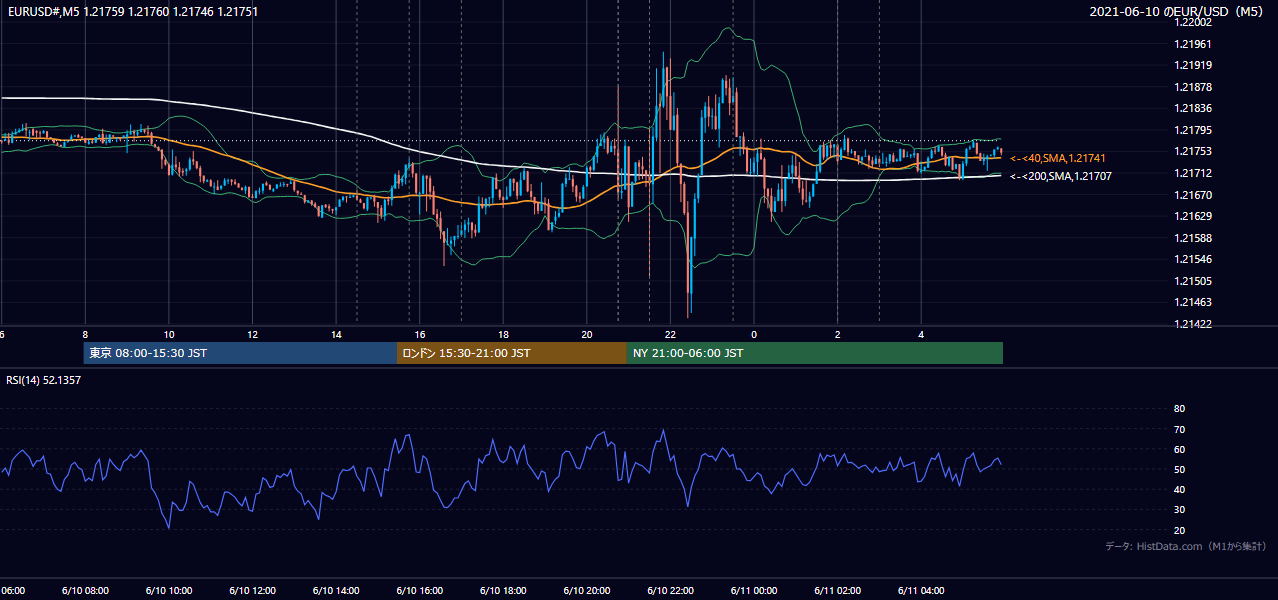Click the bottom time label 6/11 04:00

(x=922, y=591)
